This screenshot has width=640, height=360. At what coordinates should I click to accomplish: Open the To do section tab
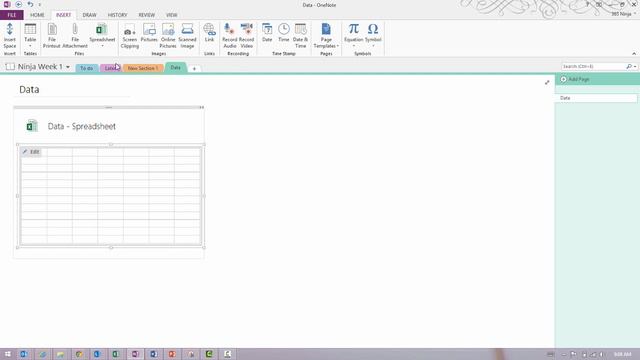click(x=87, y=68)
